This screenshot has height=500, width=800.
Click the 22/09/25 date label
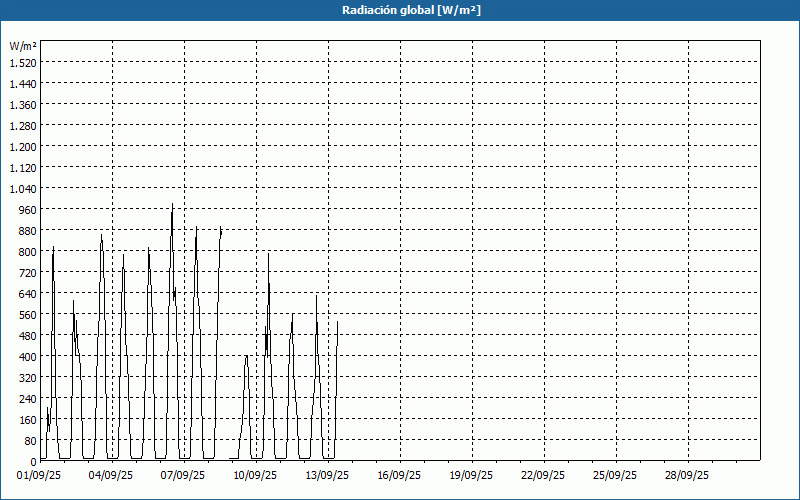[543, 475]
